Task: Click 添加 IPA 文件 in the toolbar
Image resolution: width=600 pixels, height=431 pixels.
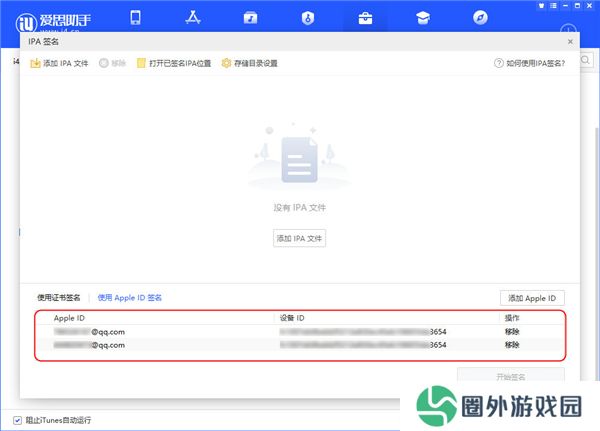Action: (59, 63)
